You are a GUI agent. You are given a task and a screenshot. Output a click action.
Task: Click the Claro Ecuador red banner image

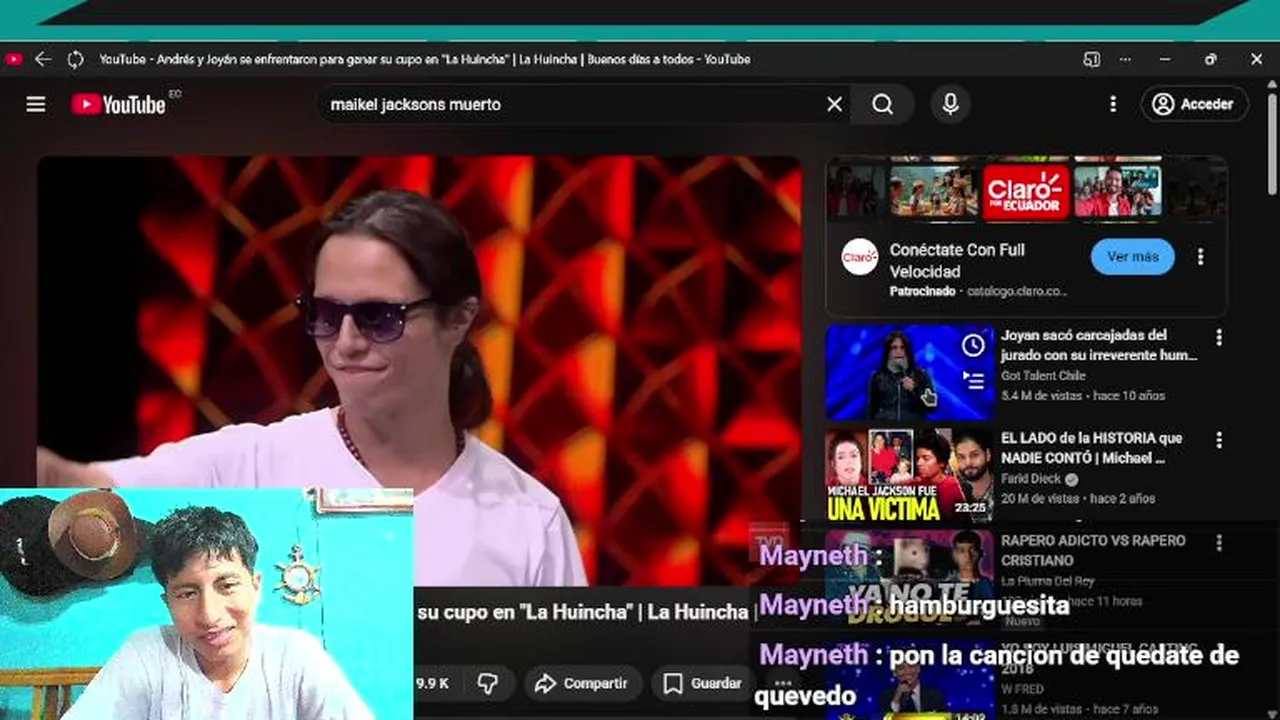coord(1026,191)
